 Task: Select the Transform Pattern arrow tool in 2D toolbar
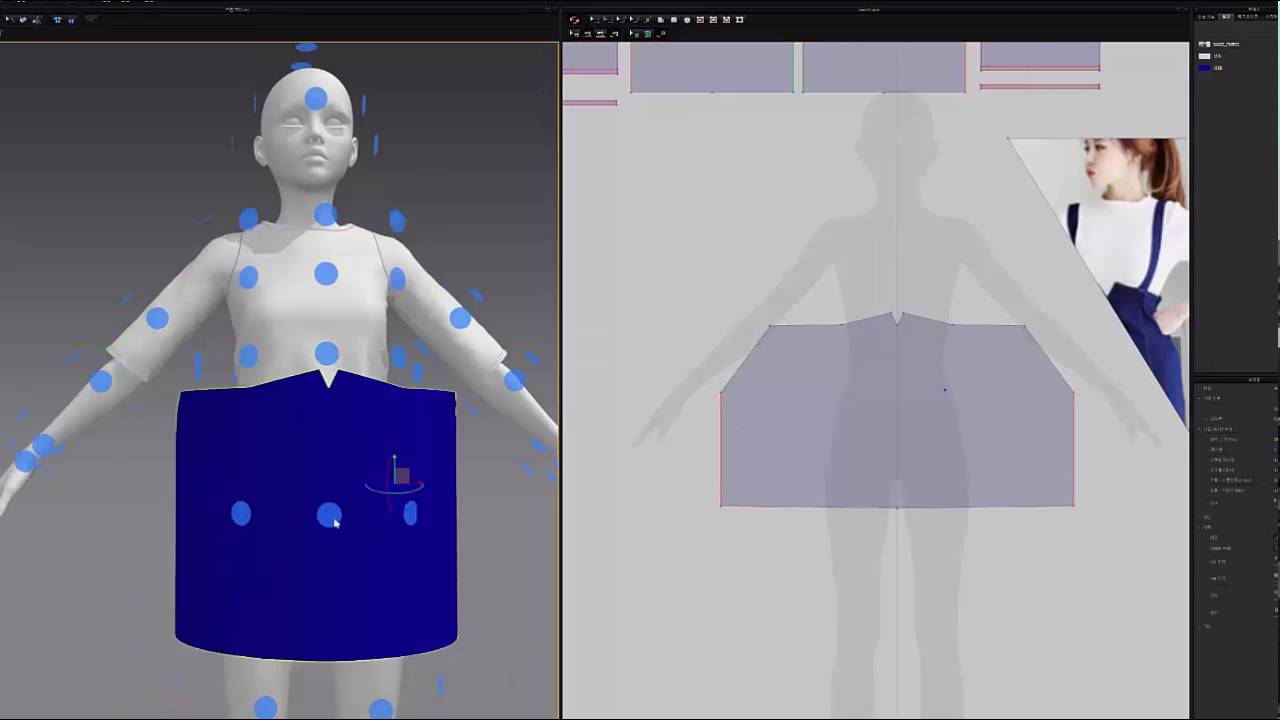595,20
